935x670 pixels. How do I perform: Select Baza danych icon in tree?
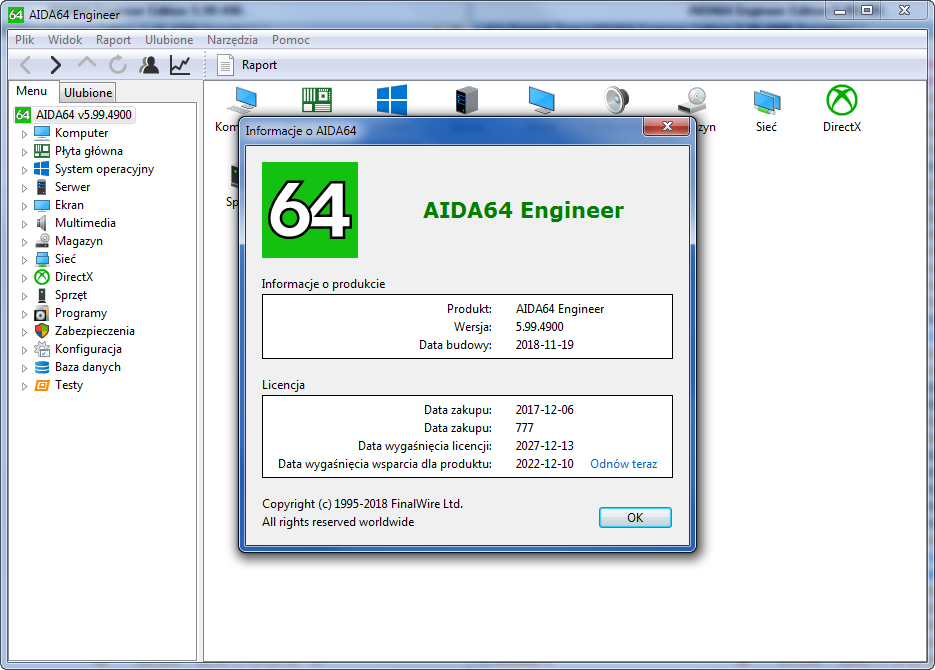[42, 367]
